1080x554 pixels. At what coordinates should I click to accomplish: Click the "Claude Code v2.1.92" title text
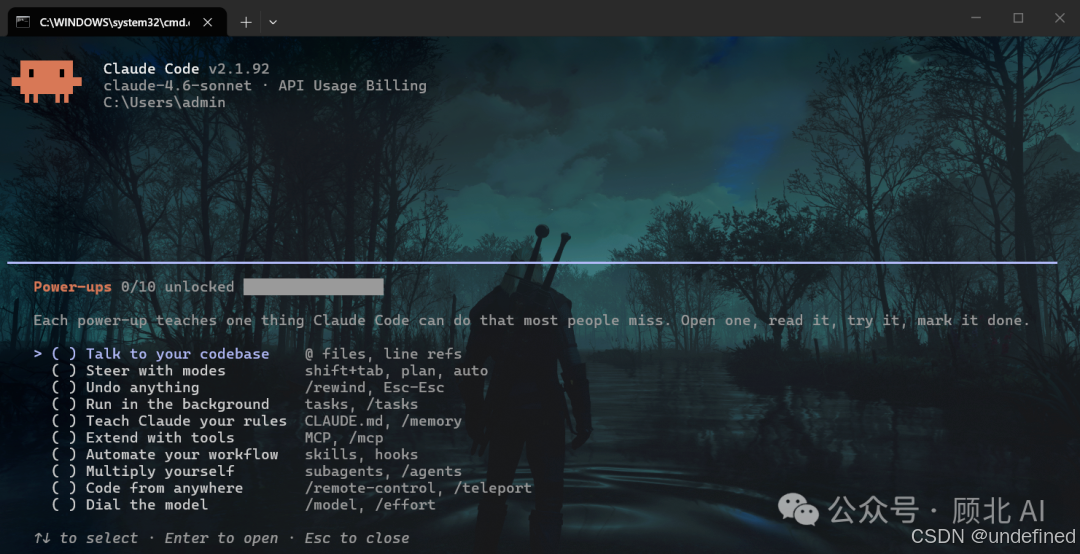[186, 69]
